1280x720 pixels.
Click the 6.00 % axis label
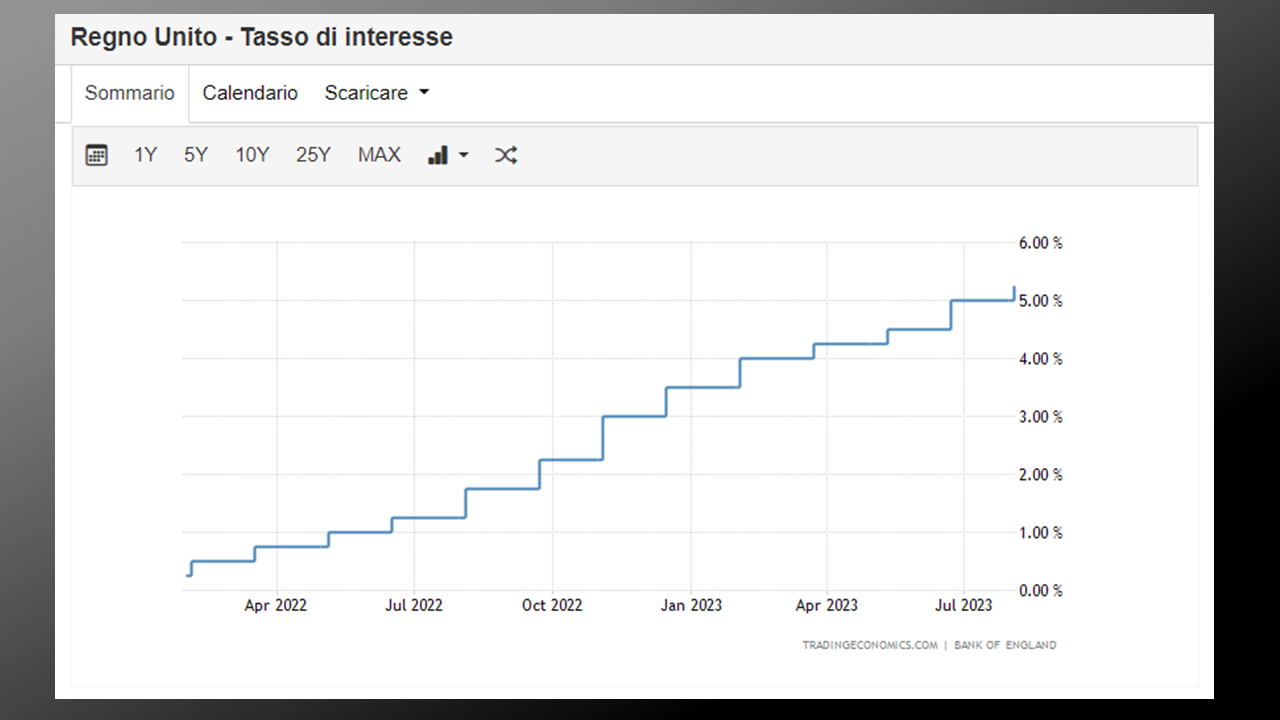(x=1040, y=243)
